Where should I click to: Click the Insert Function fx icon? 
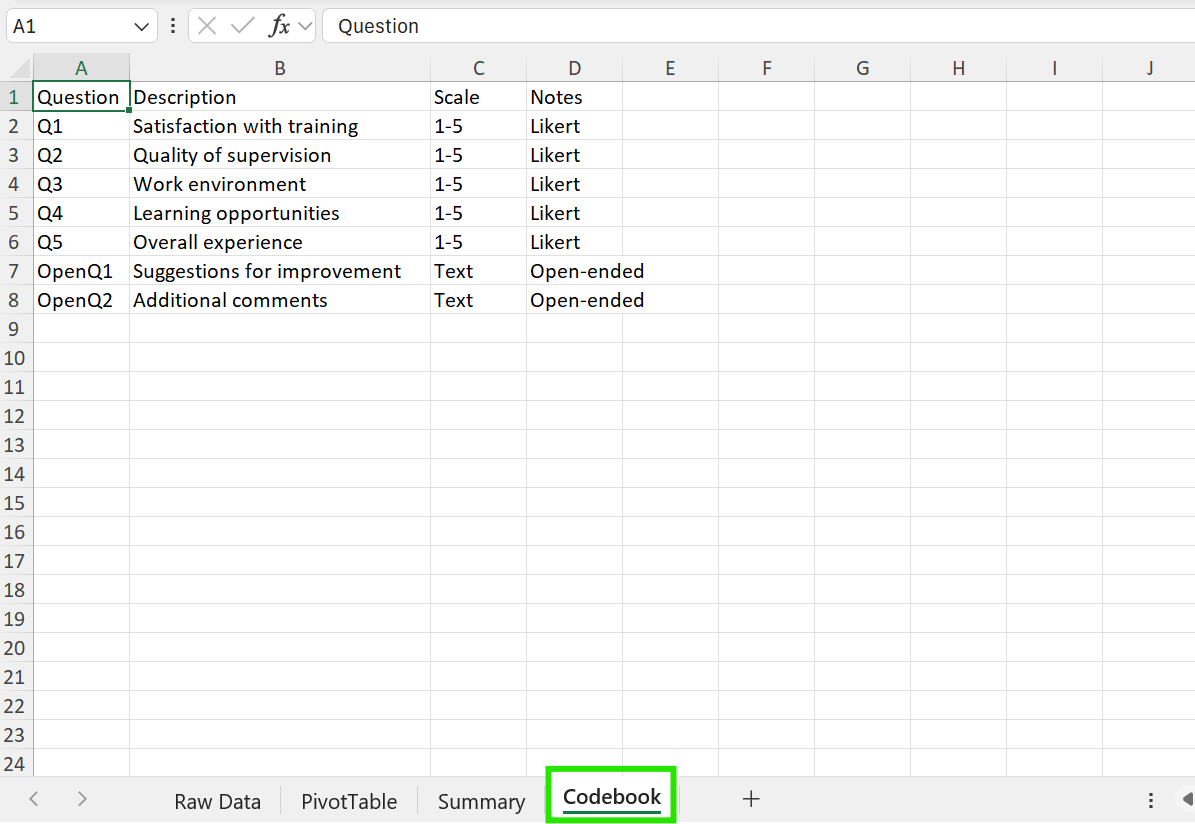280,26
